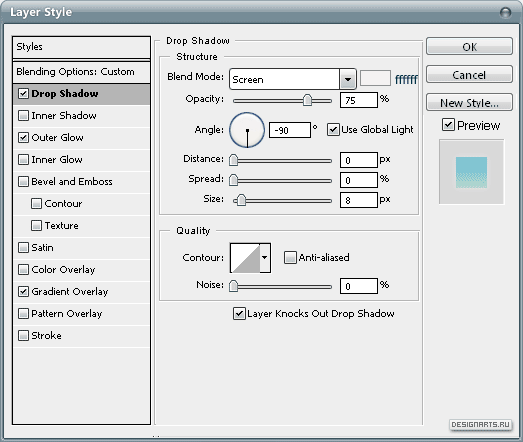
Task: Open the Blend Mode dropdown arrow
Action: coord(348,79)
